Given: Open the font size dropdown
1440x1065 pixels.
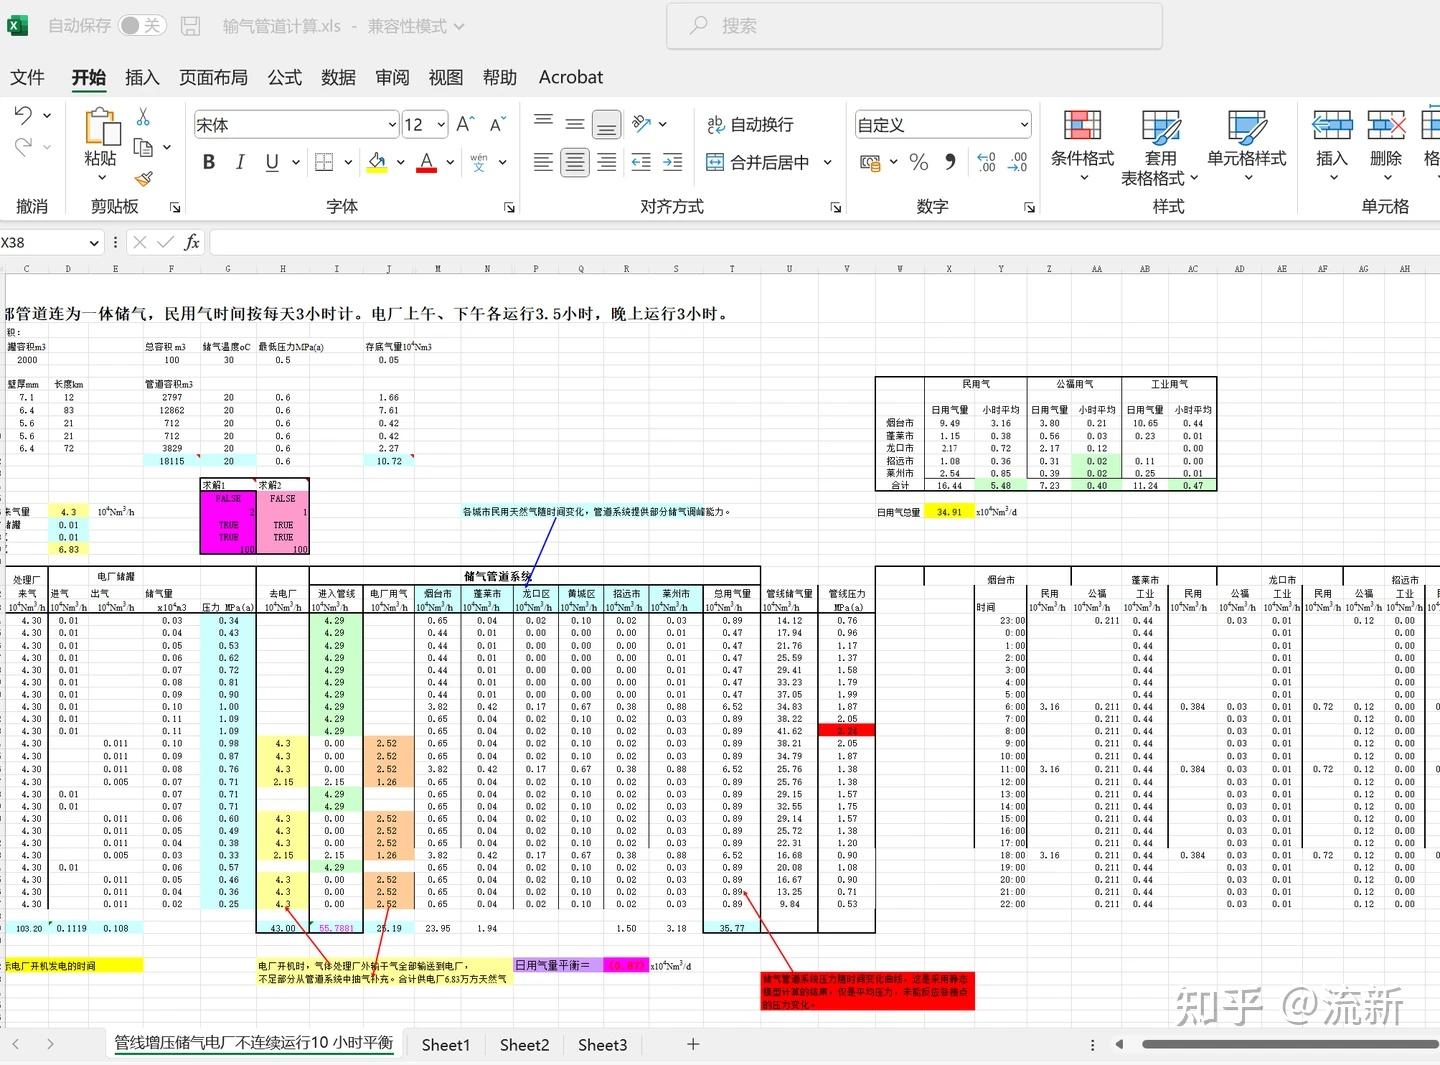Looking at the screenshot, I should 441,125.
